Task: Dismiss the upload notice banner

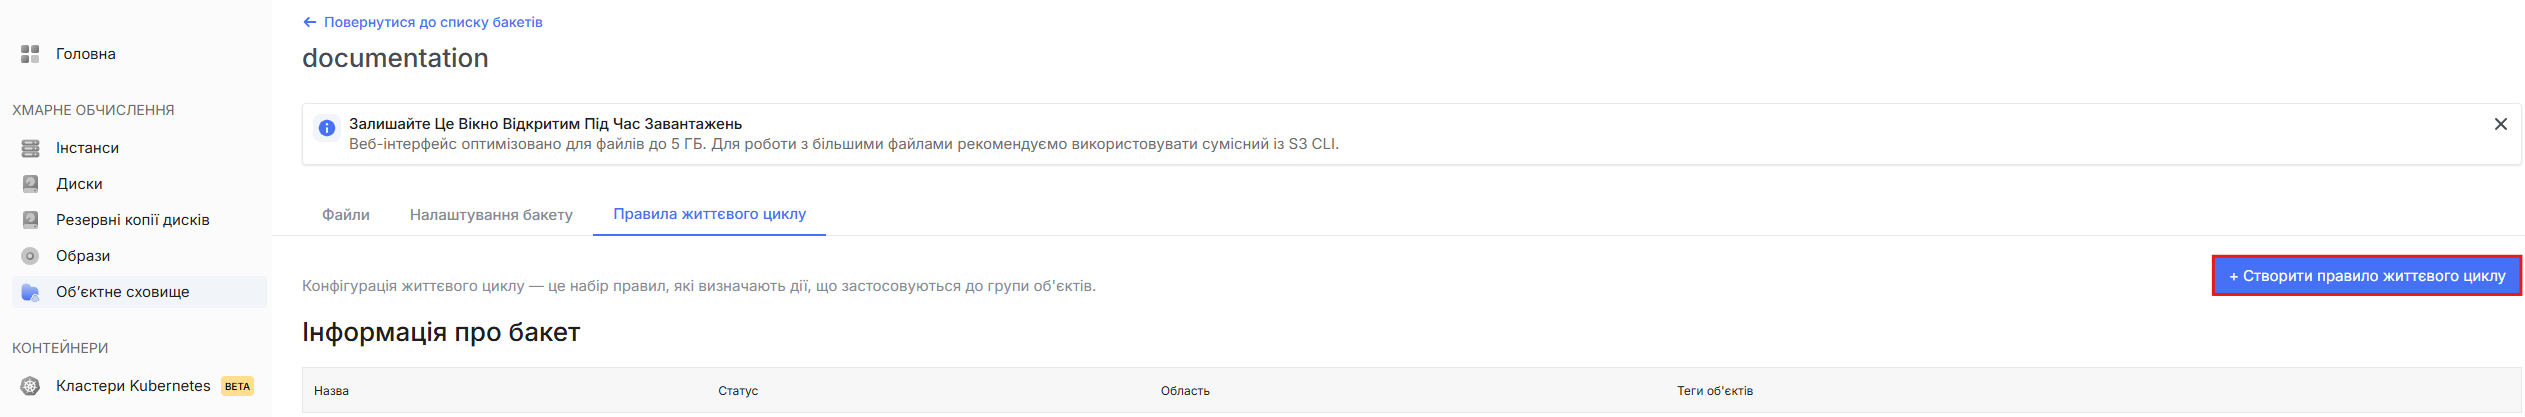Action: coord(2500,124)
